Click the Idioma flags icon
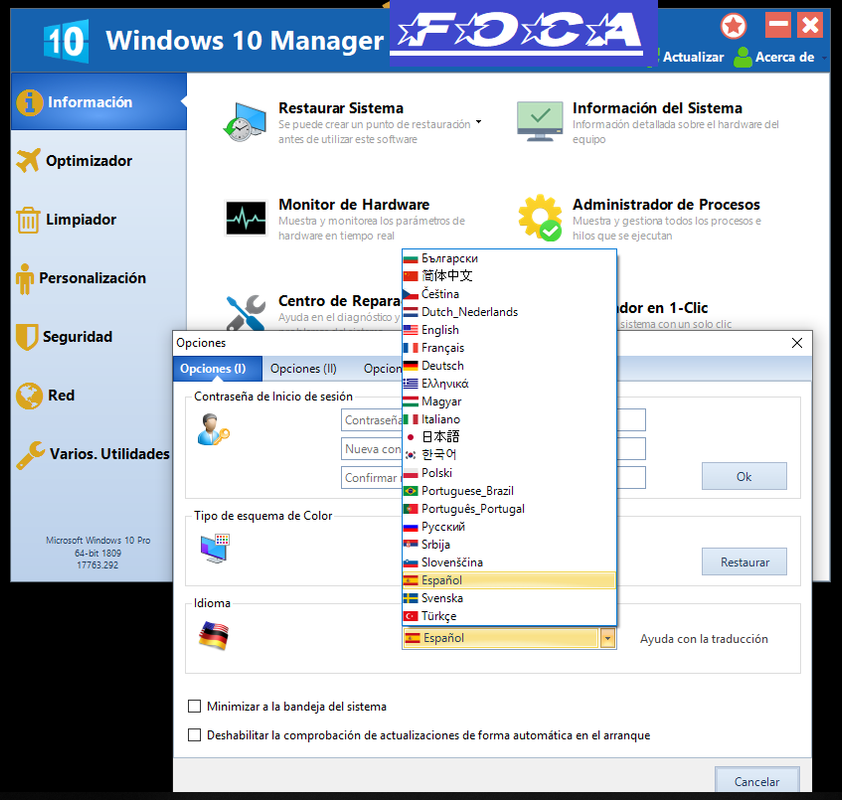This screenshot has height=800, width=842. coord(214,635)
